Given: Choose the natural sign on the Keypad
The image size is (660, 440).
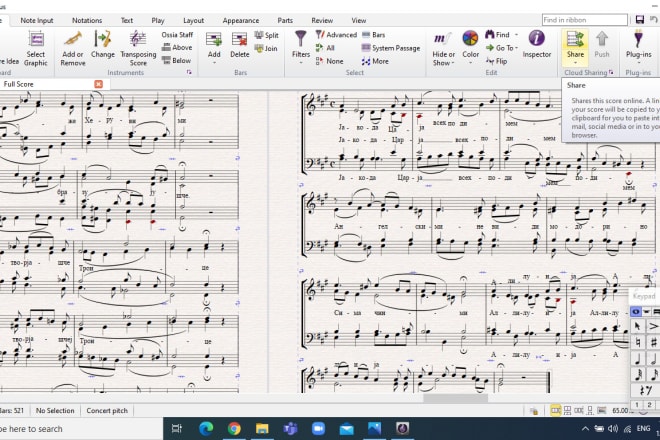Looking at the screenshot, I should [x=637, y=342].
